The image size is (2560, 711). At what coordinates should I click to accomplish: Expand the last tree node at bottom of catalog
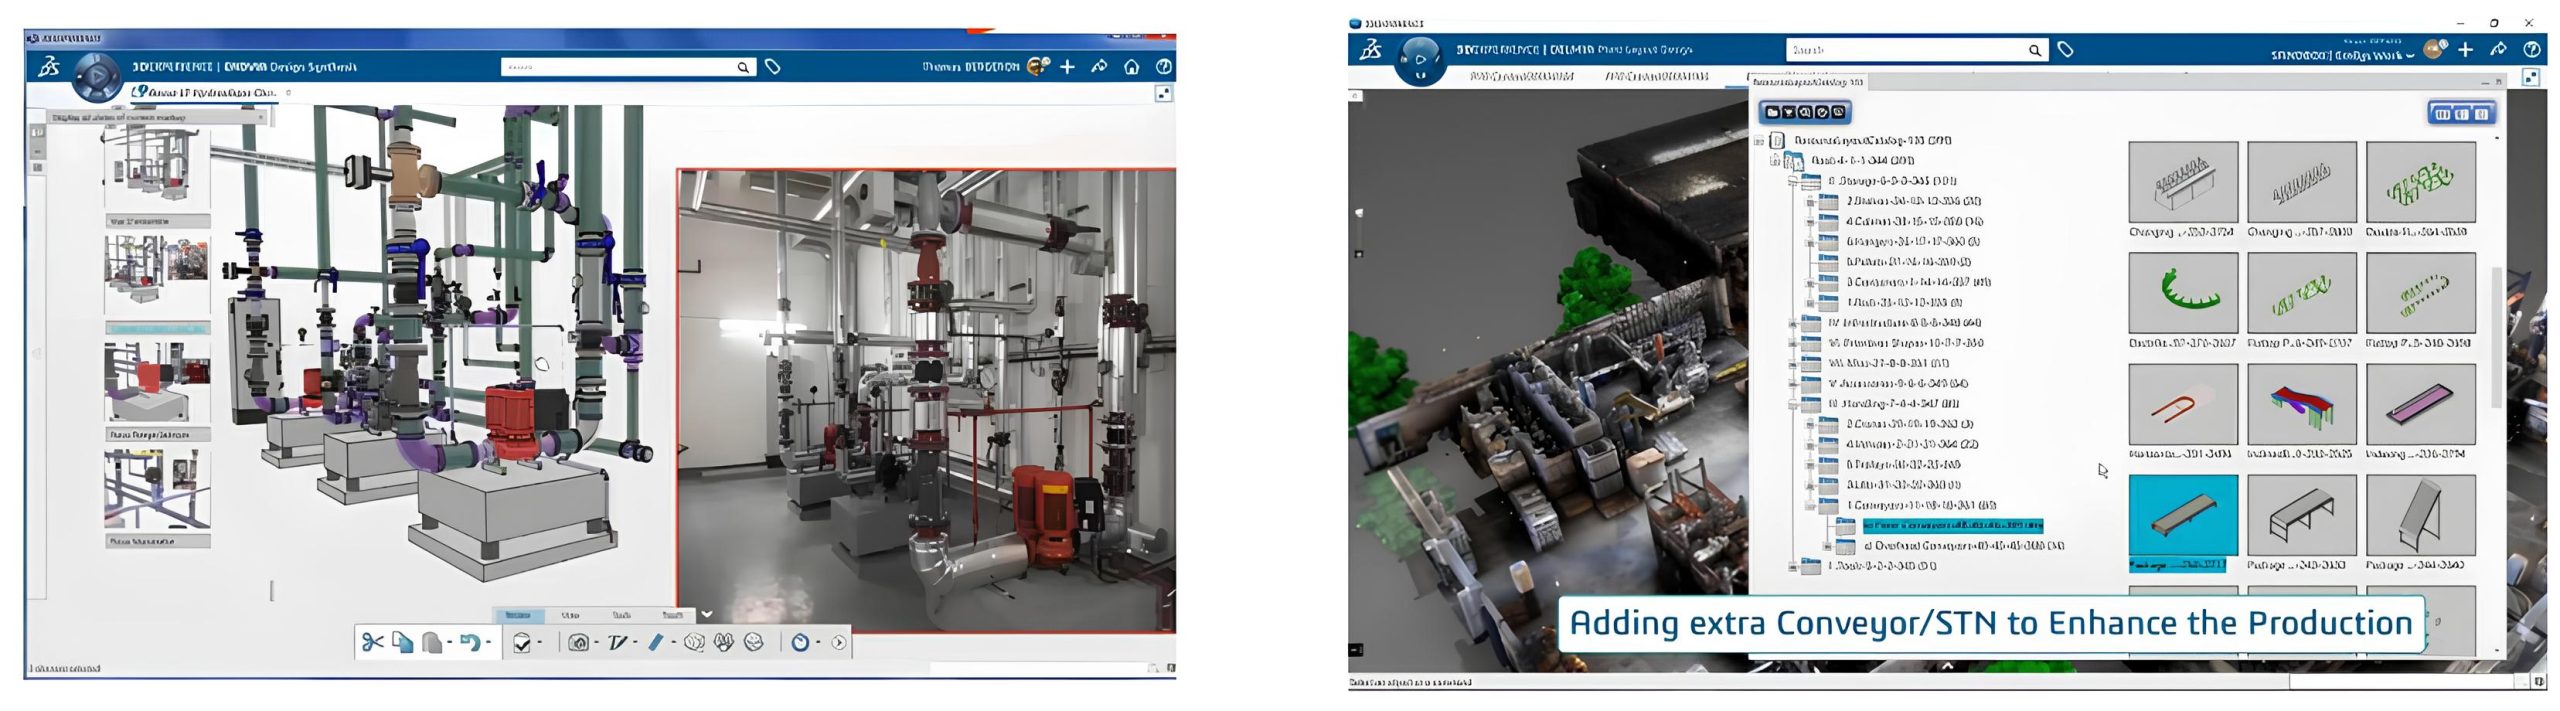(1793, 567)
